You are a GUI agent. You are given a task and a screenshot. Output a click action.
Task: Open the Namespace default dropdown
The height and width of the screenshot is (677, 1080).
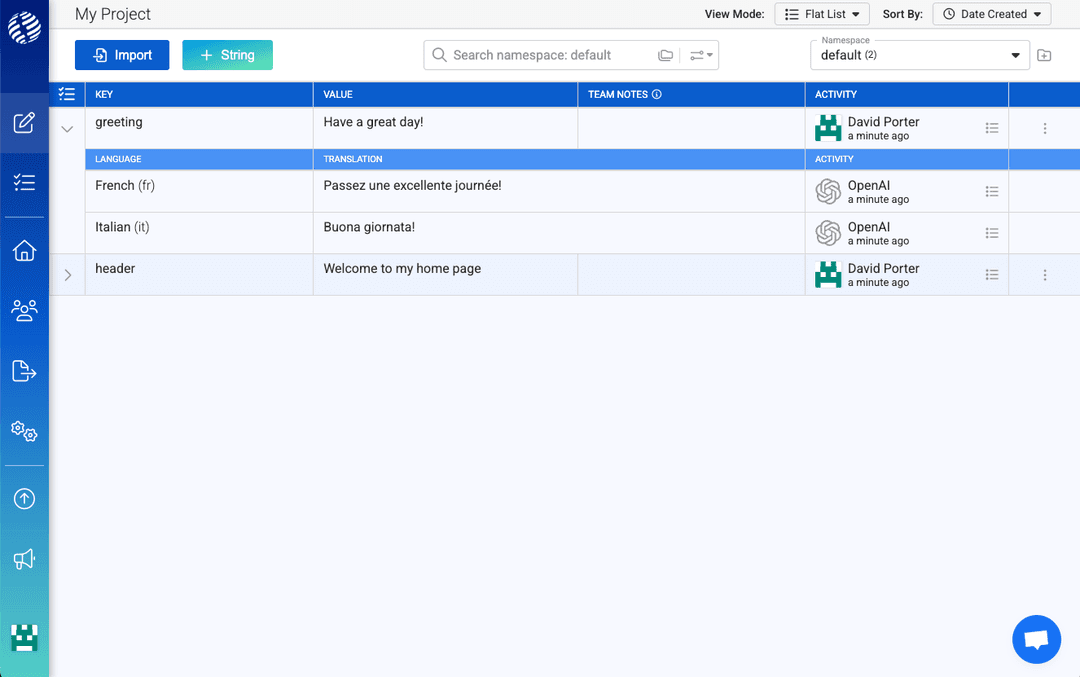coord(918,55)
